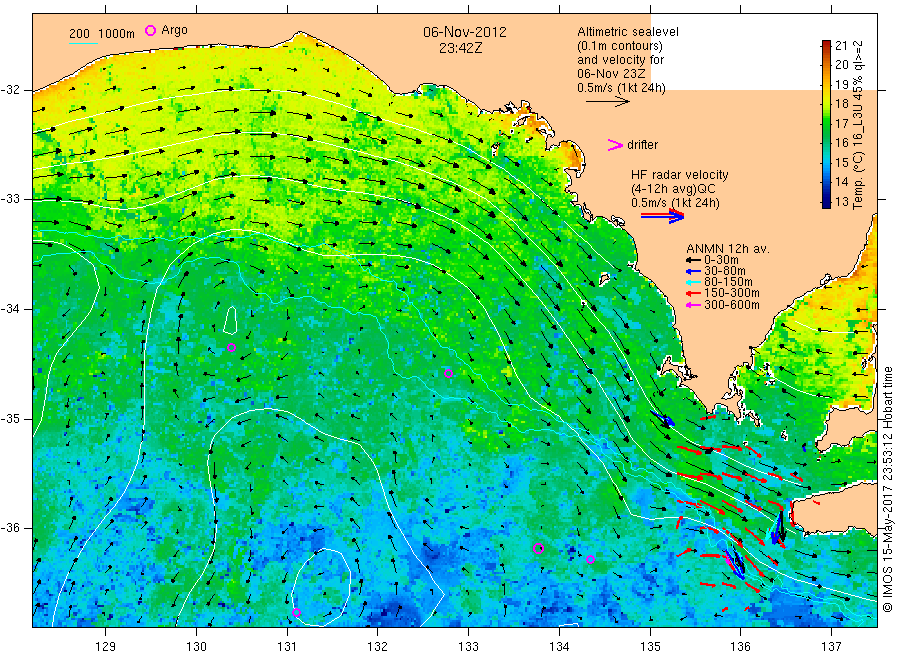Select Argo float marker near 134.3E, 36.3S
Screen dimensions: 900x660
[x=591, y=559]
